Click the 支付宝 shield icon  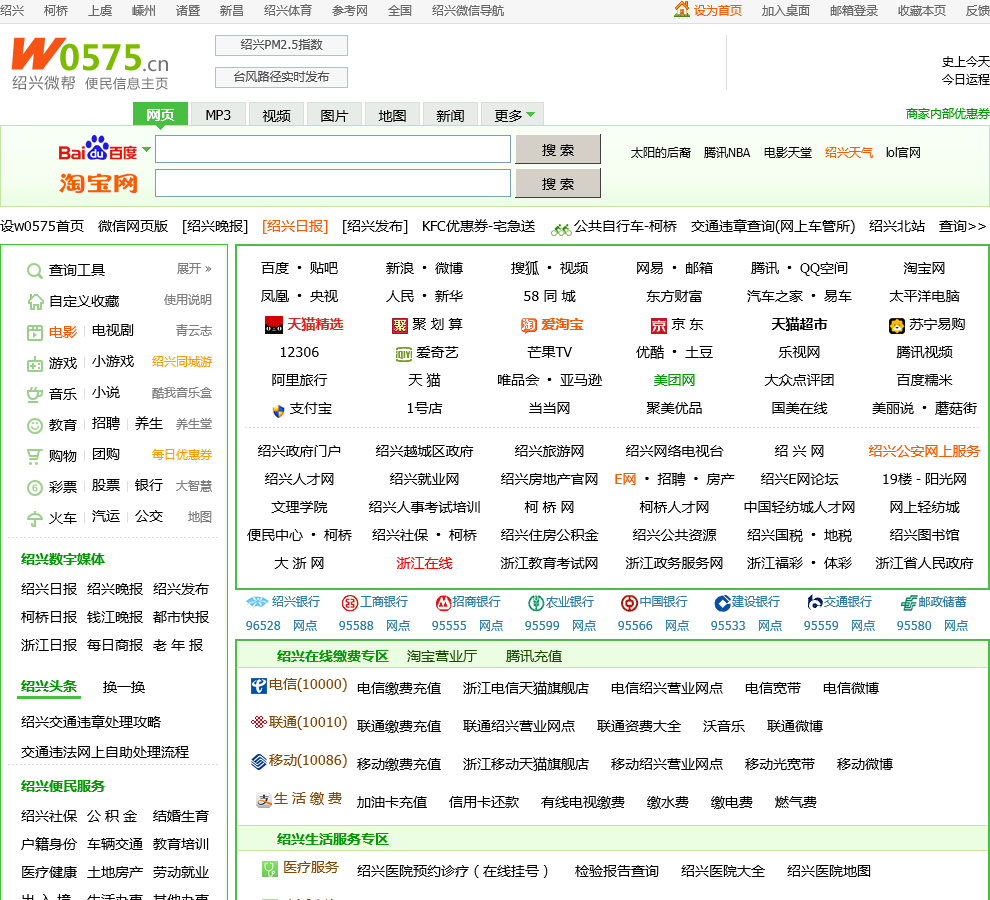click(278, 409)
